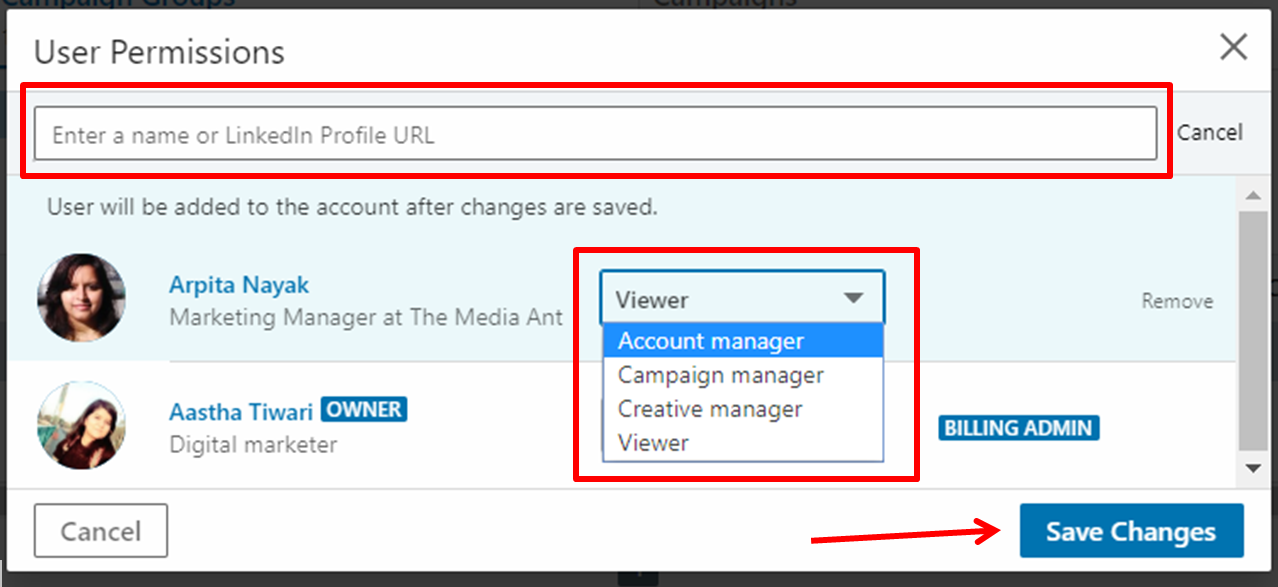Click the OWNER badge beside Aastha Tiwari
The width and height of the screenshot is (1278, 587).
363,409
